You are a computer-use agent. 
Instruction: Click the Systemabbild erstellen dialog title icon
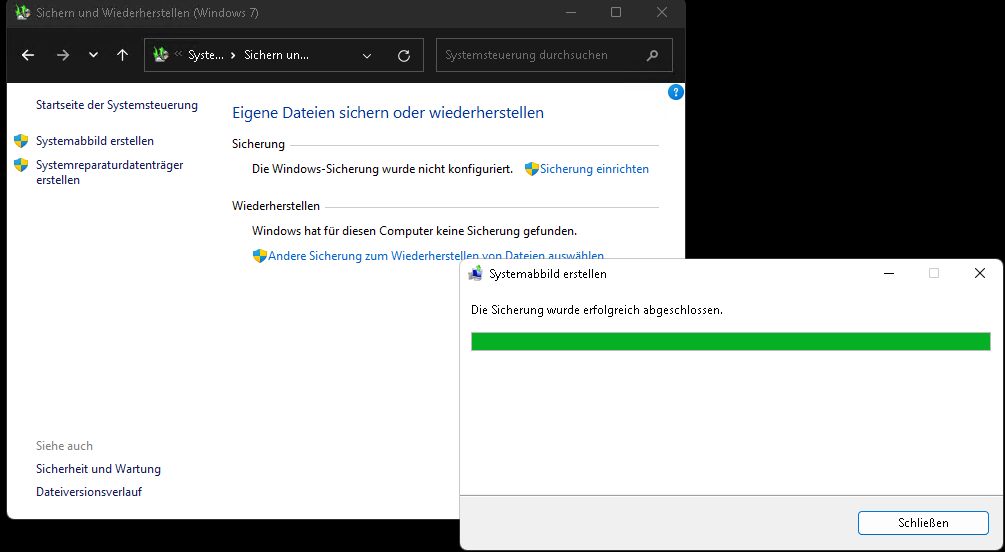tap(475, 274)
